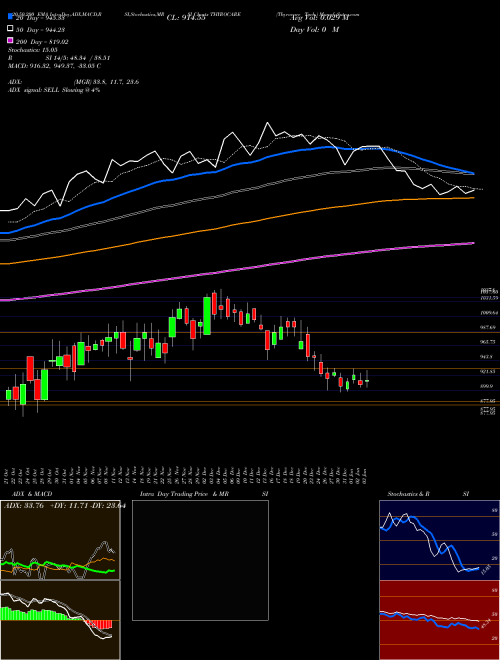This screenshot has width=500, height=660.
Task: Select the '200 Day - 819.02' legend label
Action: coord(42,42)
